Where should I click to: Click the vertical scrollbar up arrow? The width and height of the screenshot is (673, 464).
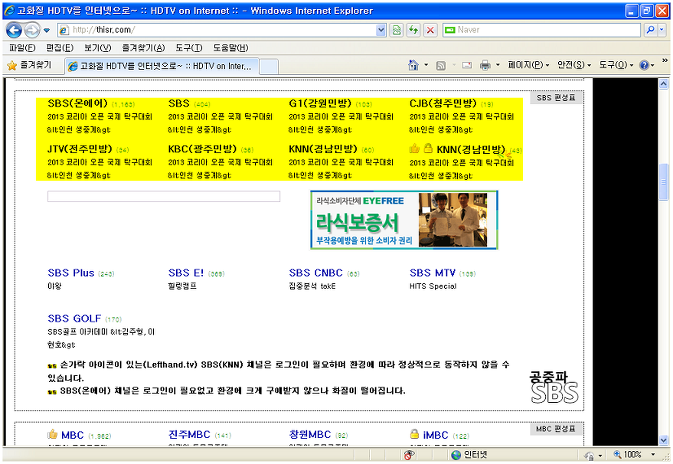664,84
